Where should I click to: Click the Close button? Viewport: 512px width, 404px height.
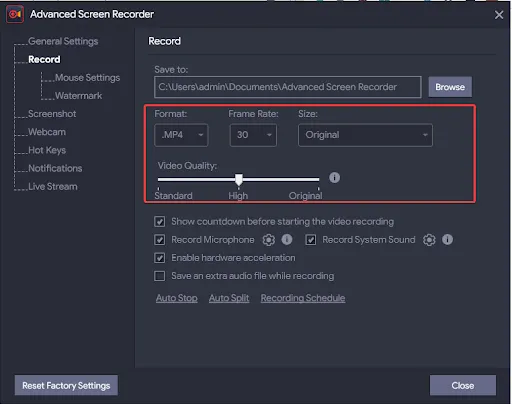click(463, 385)
